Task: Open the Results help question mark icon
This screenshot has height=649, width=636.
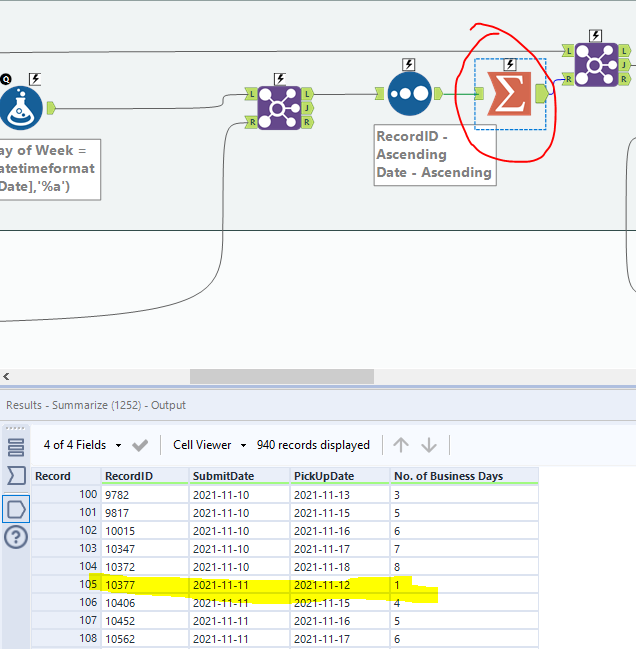Action: 16,538
